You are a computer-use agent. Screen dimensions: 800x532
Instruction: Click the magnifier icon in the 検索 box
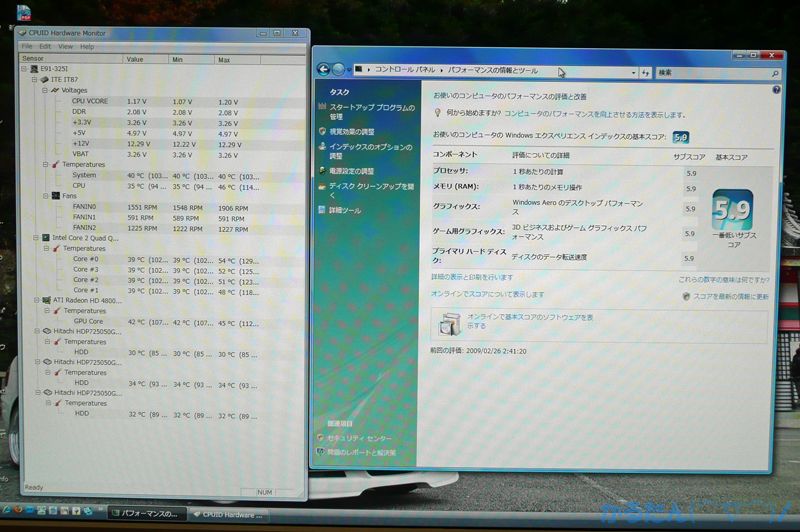coord(774,74)
